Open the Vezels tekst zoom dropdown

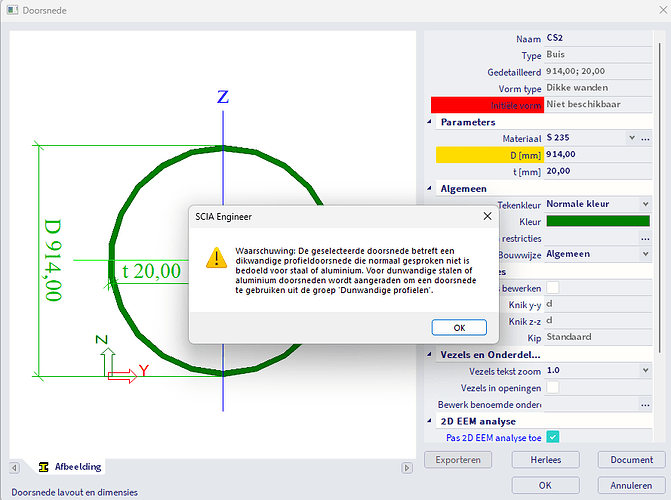(x=645, y=370)
